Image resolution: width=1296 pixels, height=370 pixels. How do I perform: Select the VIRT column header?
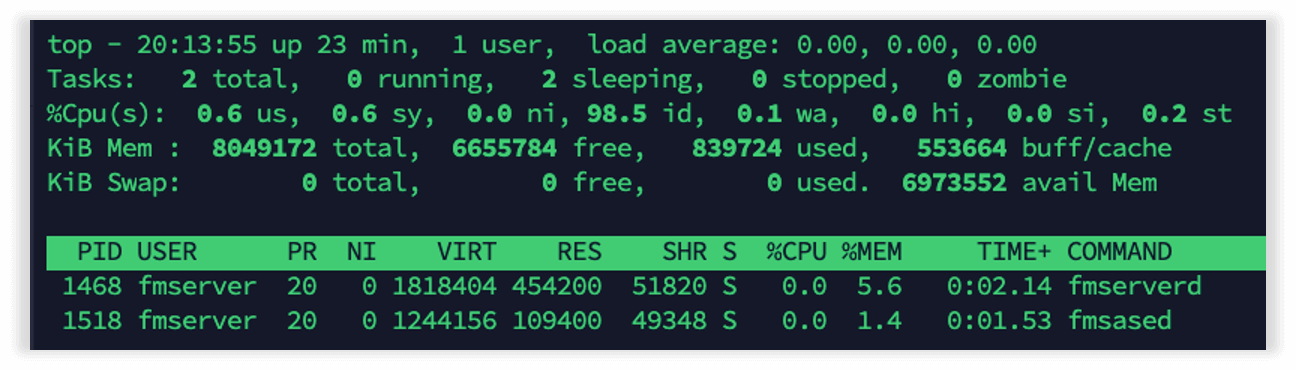click(466, 252)
